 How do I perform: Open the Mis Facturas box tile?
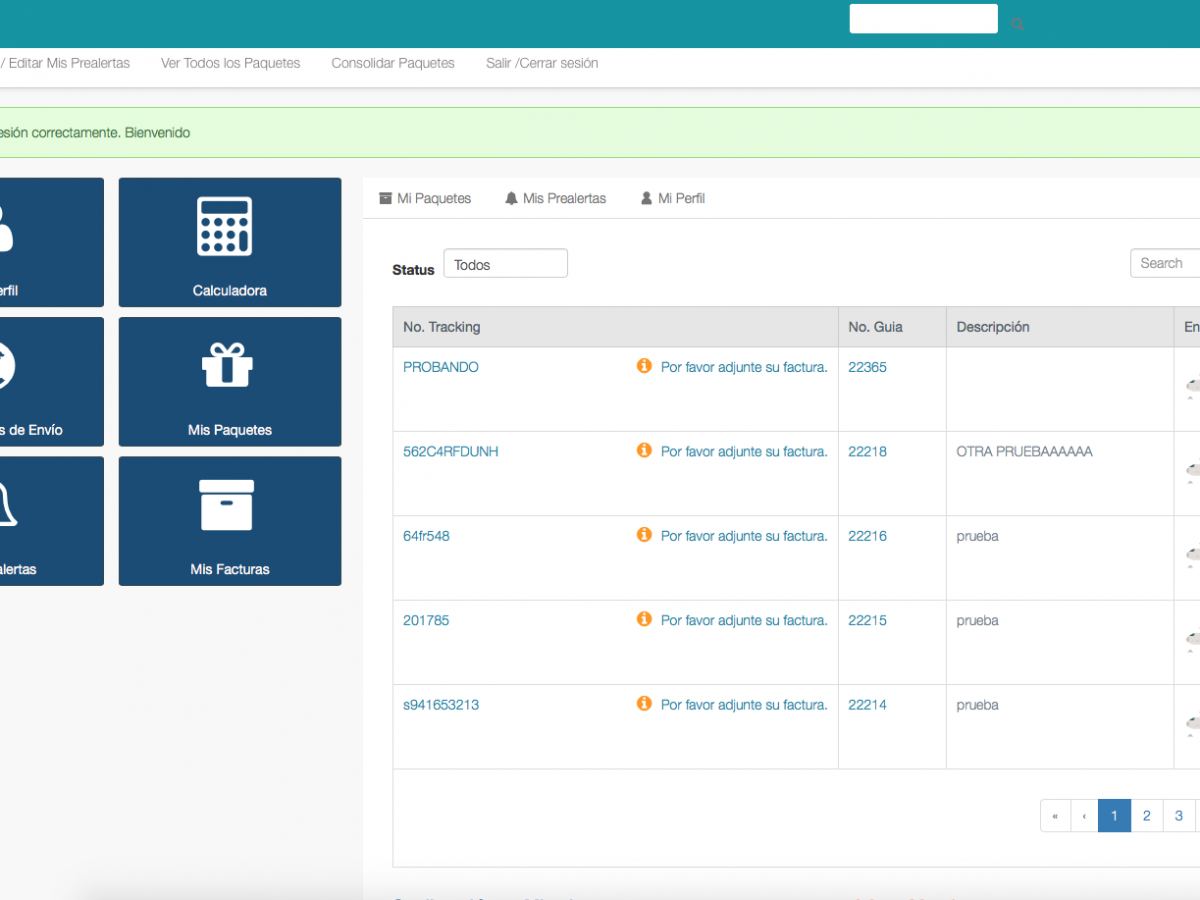pyautogui.click(x=229, y=520)
